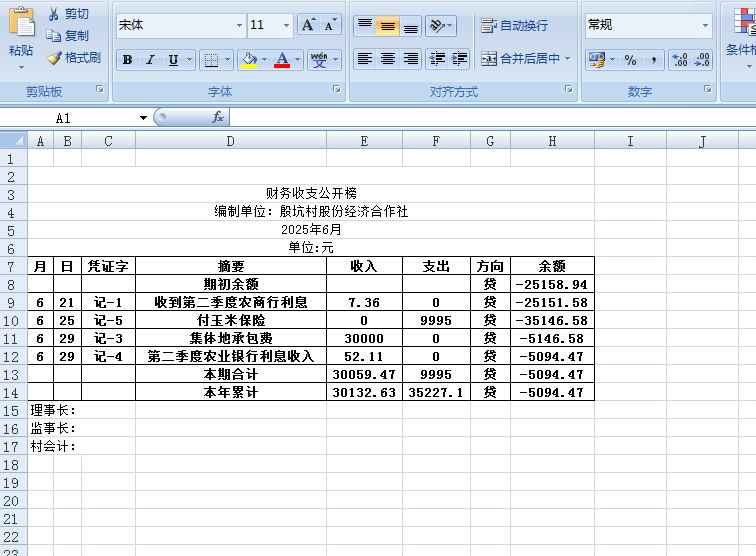
Task: Toggle bold formatting
Action: tap(127, 60)
